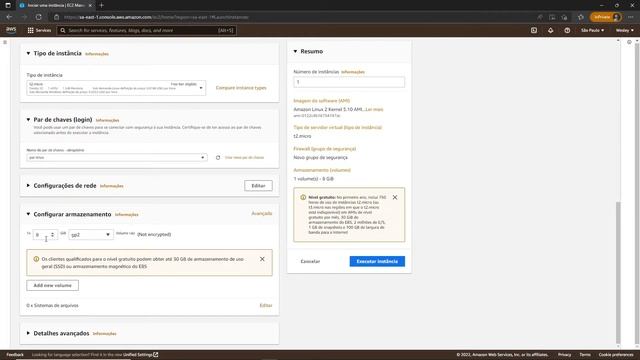Open the help question mark icon

coord(567,30)
